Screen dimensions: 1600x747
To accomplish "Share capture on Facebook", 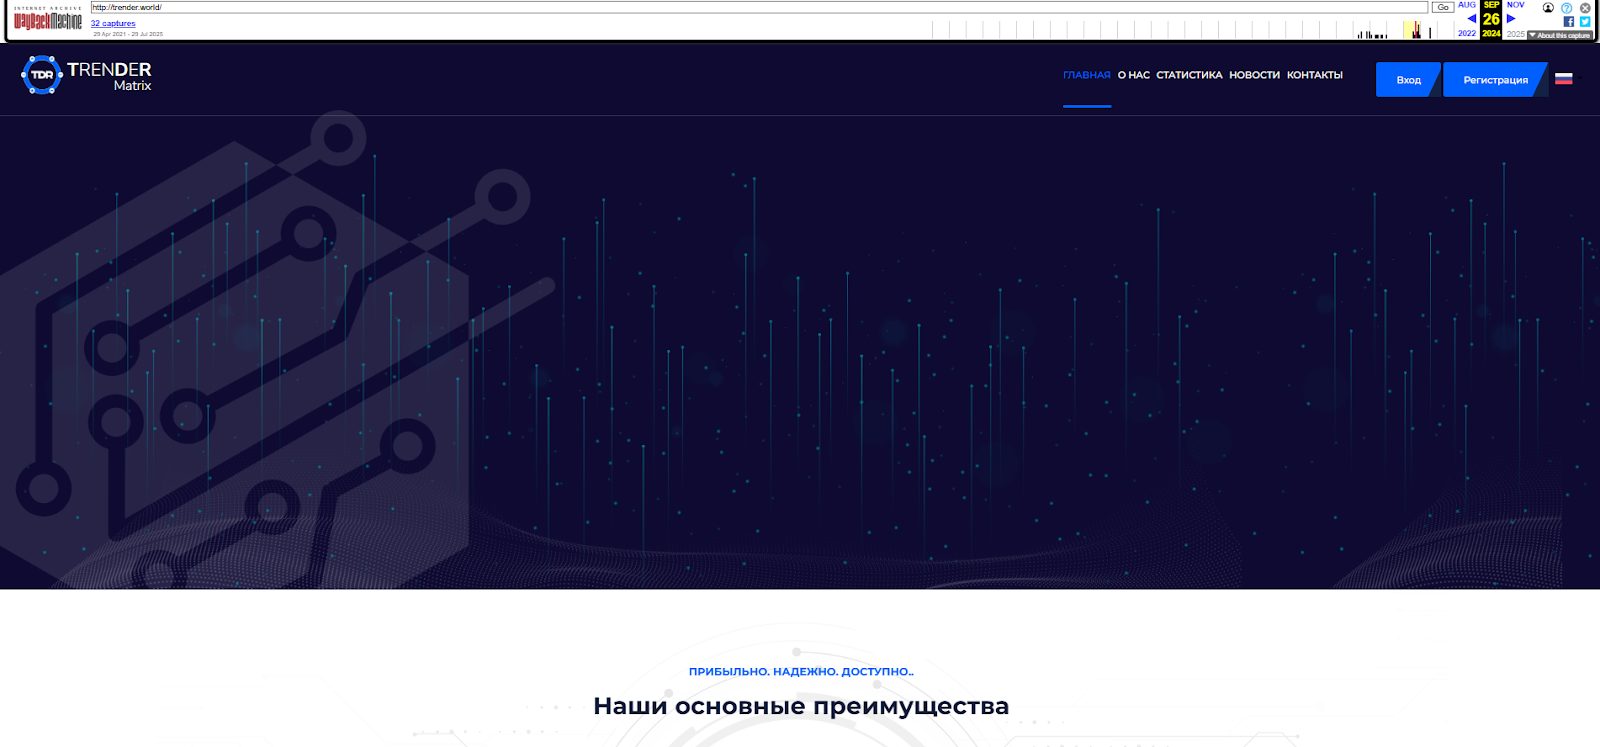I will tap(1568, 21).
